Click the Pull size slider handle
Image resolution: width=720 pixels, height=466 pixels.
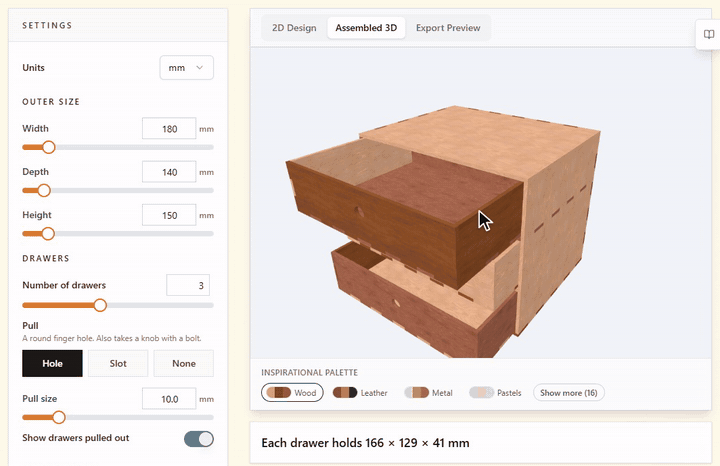[59, 417]
